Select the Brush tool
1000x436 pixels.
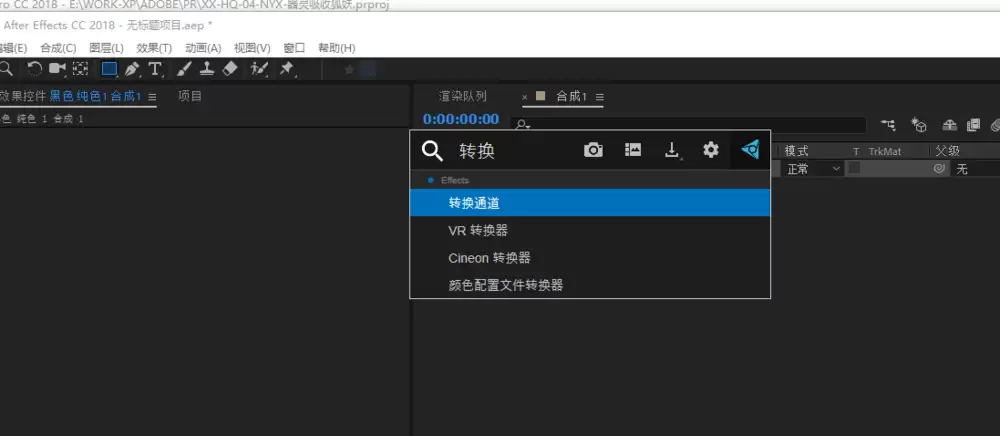tap(184, 69)
